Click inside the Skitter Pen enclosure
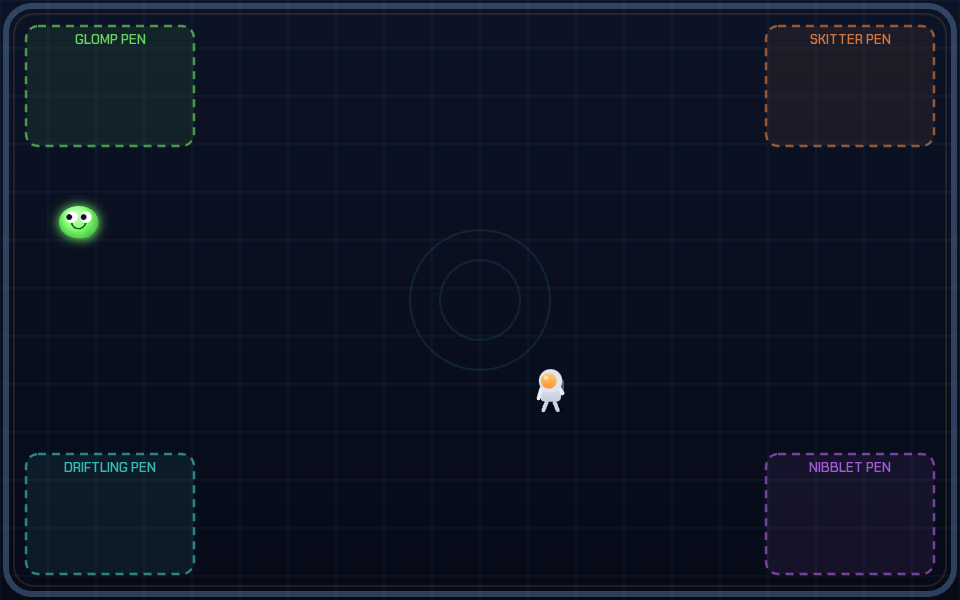Screen dimensions: 960x600 [850, 86]
